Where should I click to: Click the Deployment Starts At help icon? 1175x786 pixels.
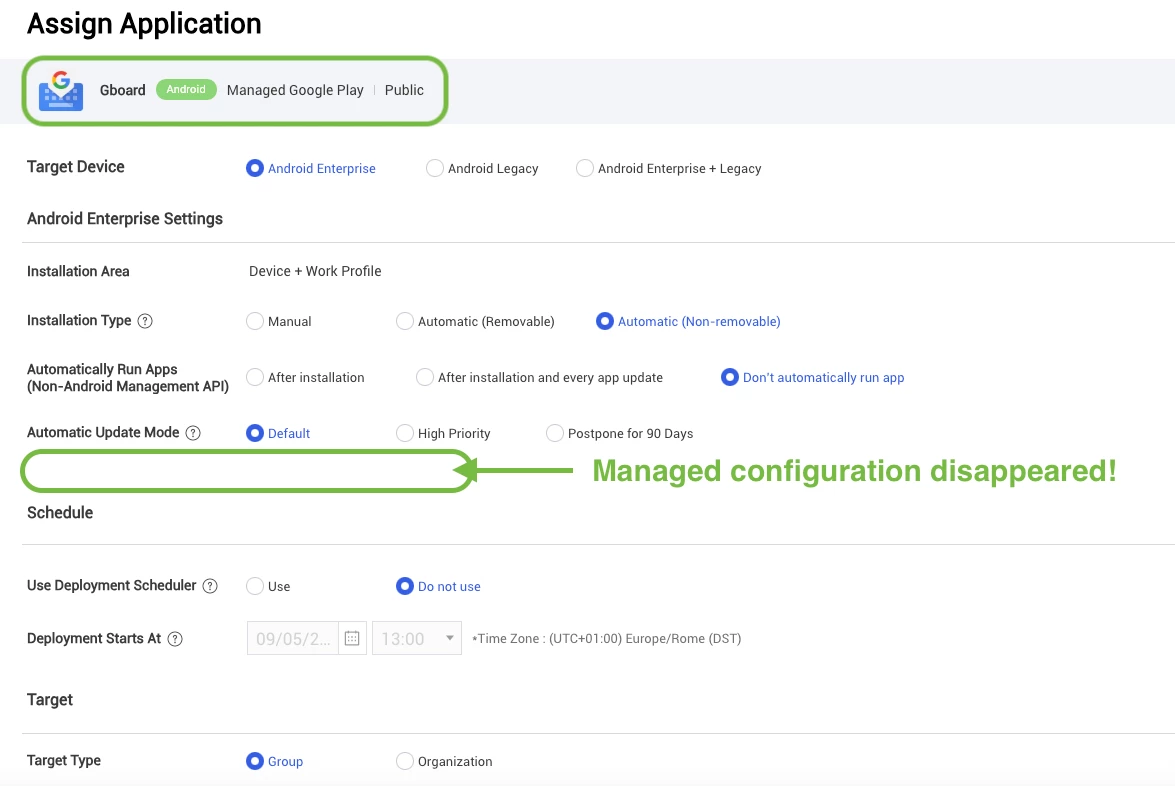pyautogui.click(x=175, y=639)
